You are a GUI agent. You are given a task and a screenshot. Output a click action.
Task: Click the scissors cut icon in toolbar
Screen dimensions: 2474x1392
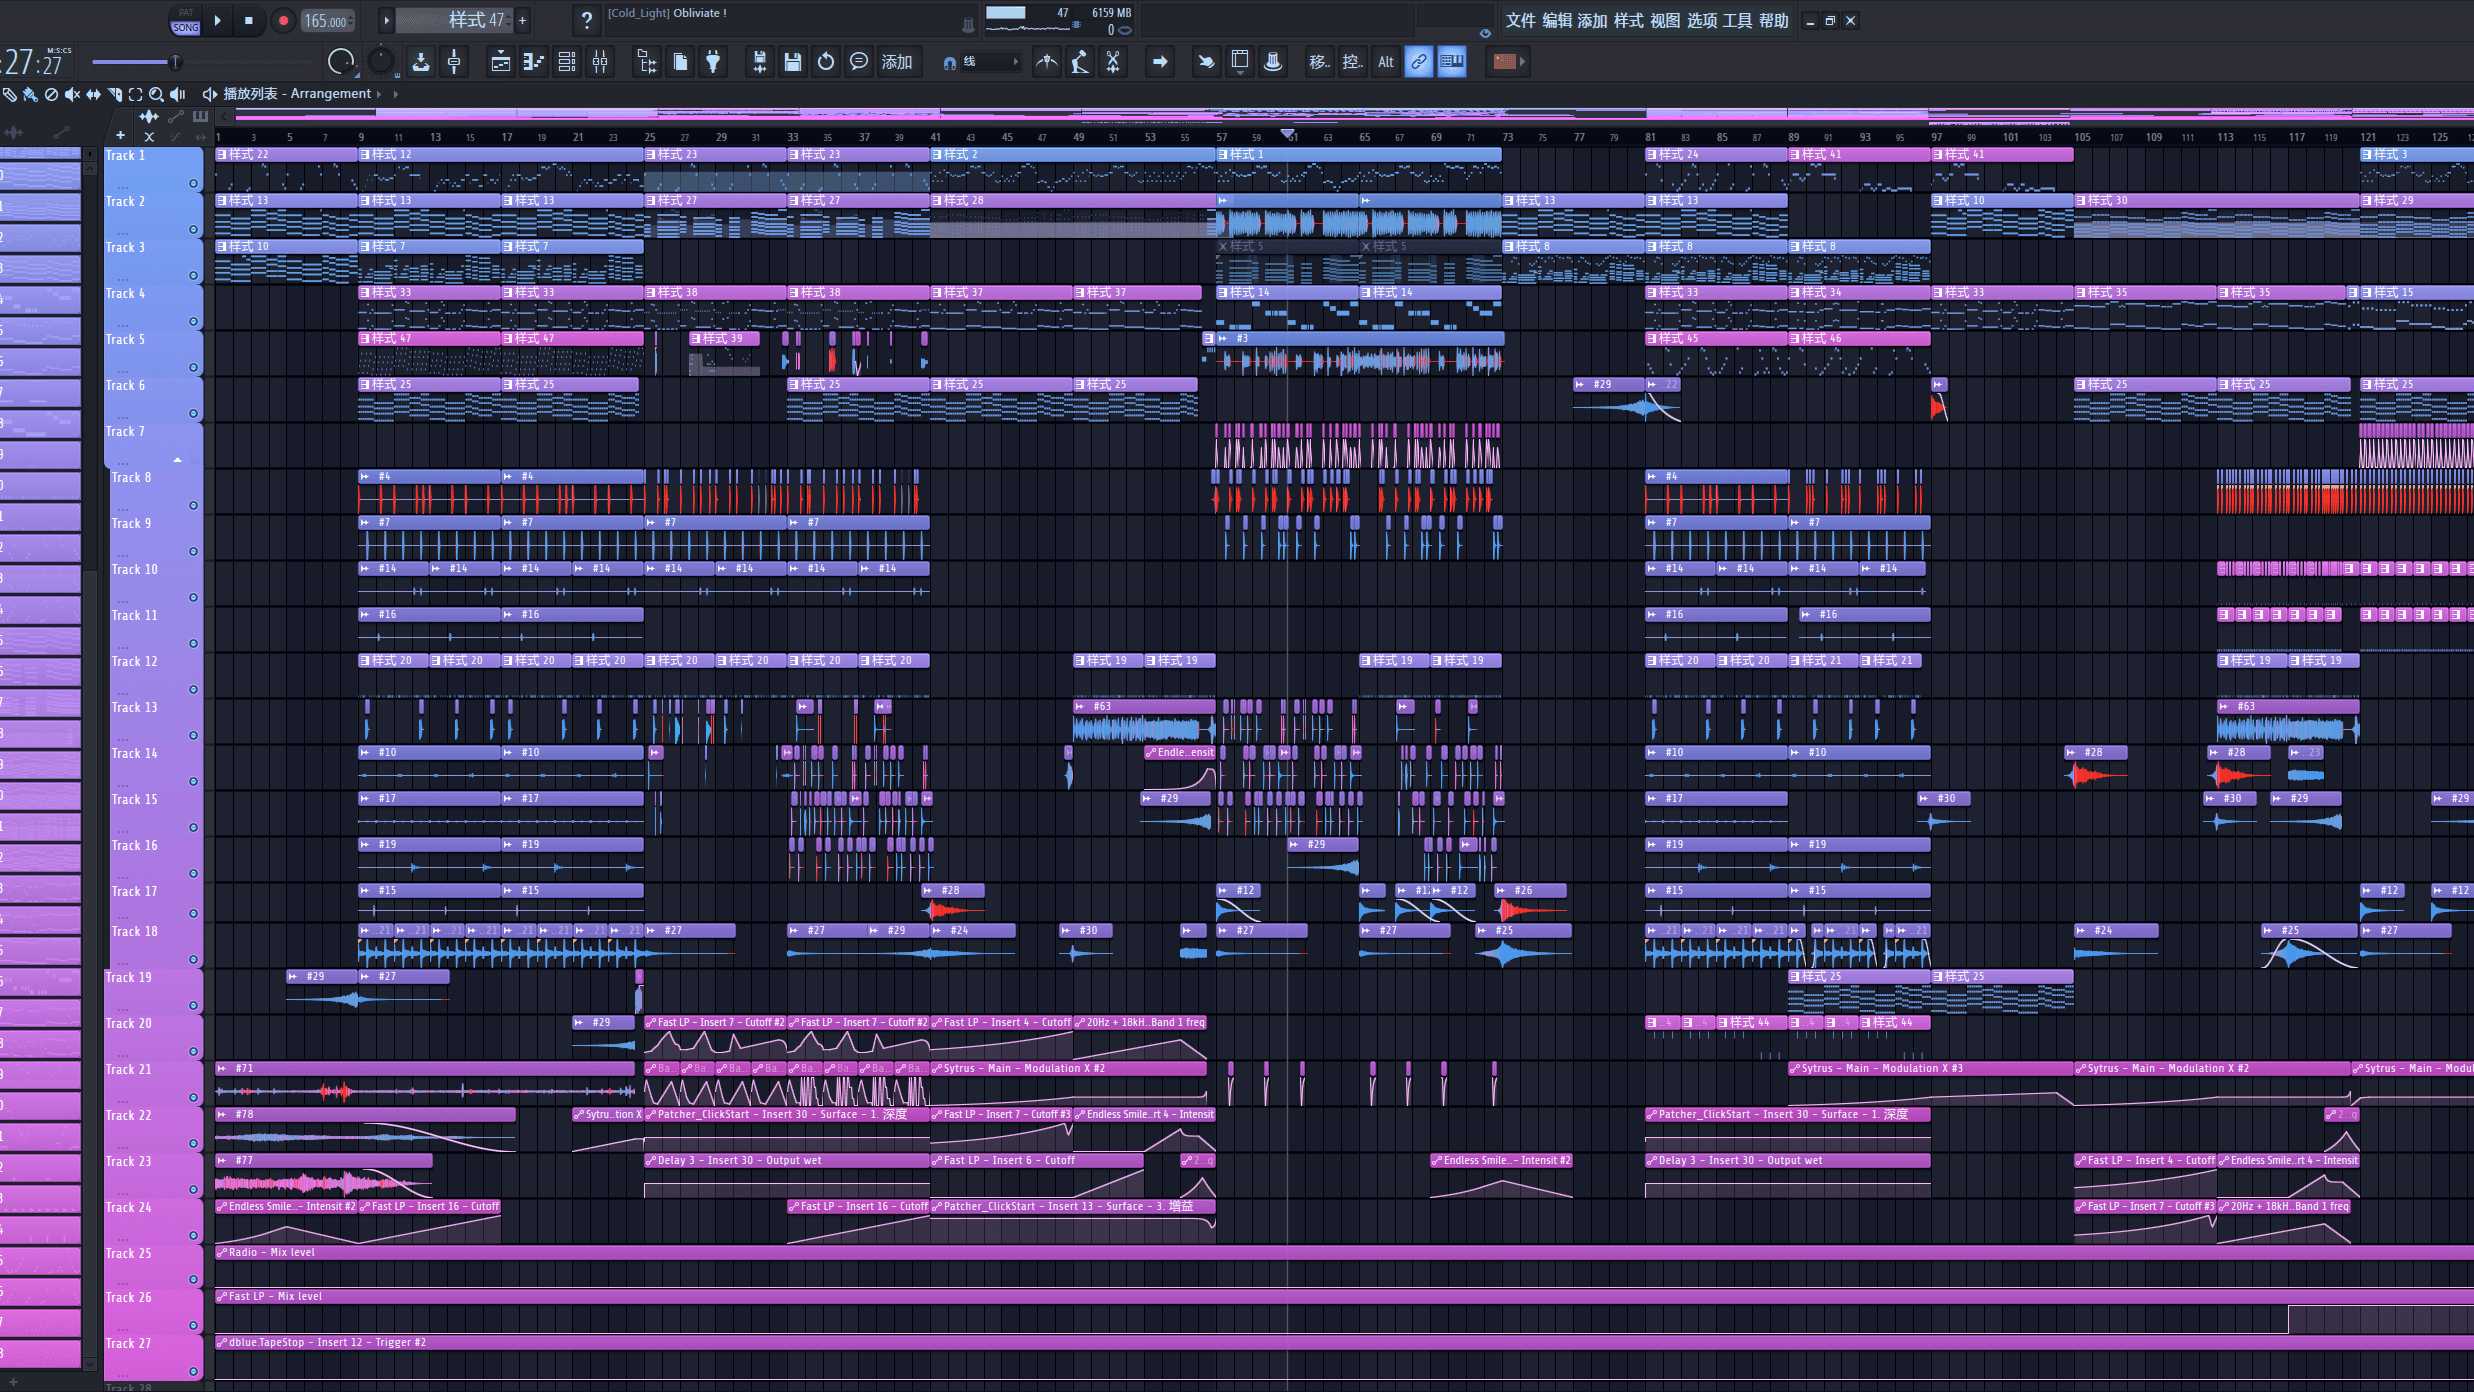(1112, 62)
